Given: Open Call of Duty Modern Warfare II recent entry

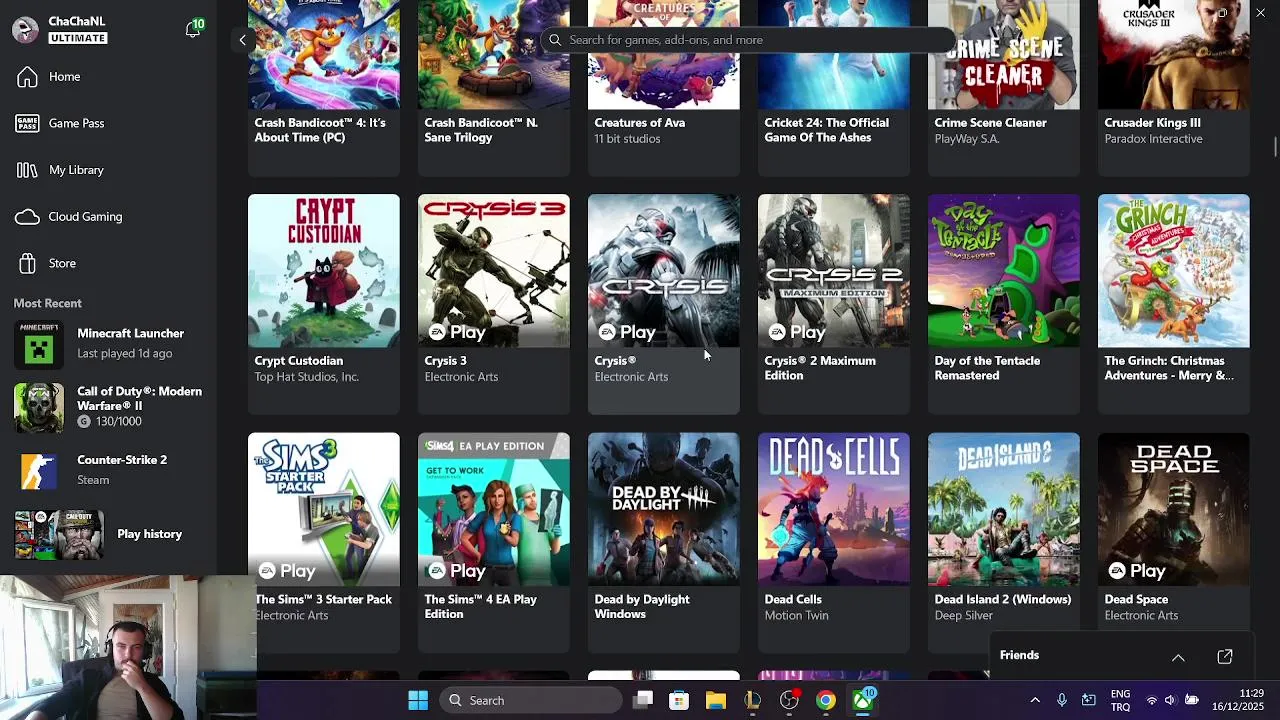Looking at the screenshot, I should coord(108,406).
